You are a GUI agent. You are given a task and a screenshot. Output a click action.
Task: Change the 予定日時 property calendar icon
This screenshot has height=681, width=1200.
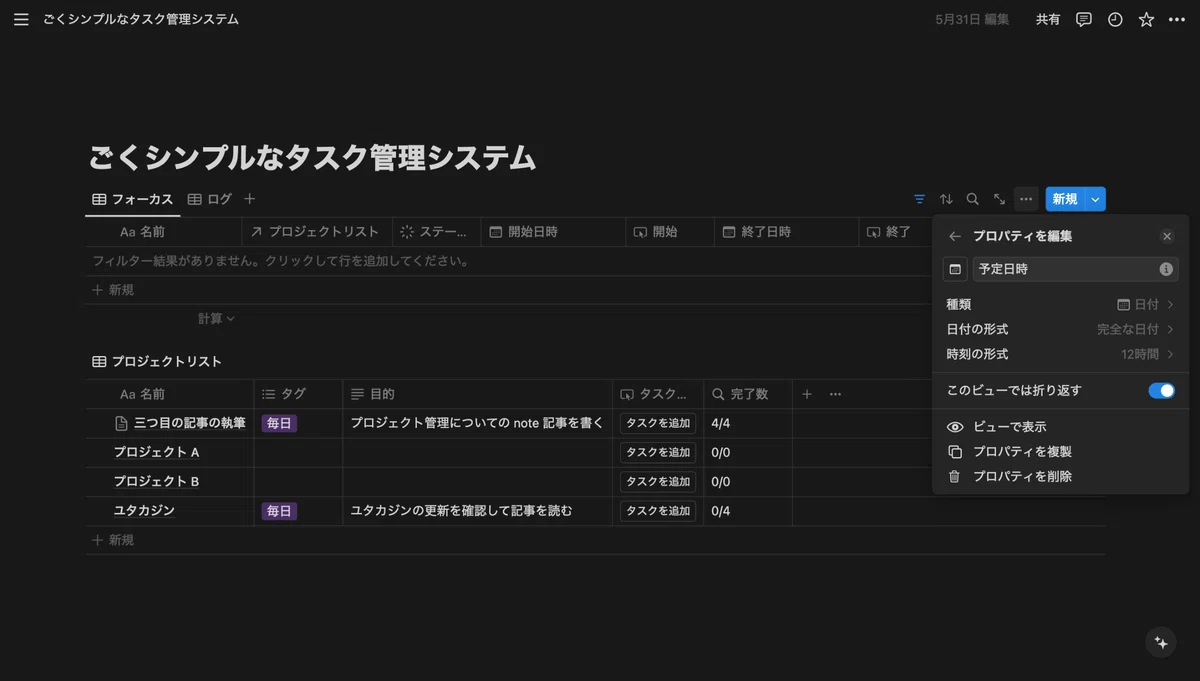point(955,269)
